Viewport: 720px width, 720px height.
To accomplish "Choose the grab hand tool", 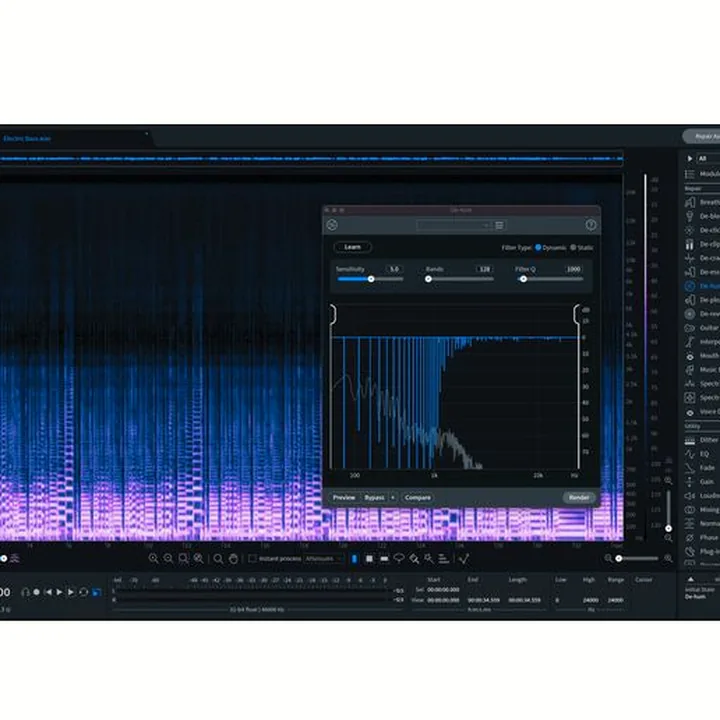I will point(233,558).
